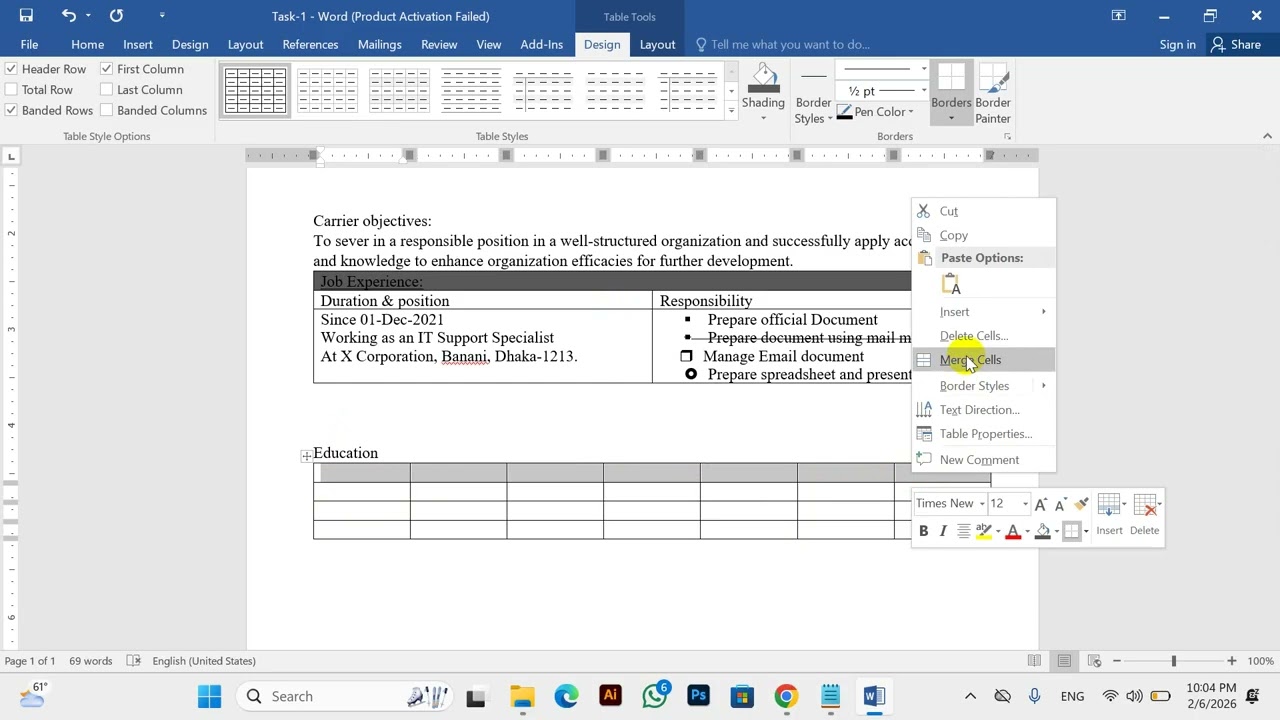Image resolution: width=1280 pixels, height=720 pixels.
Task: Open the mini toolbar font name dropdown
Action: pos(982,504)
